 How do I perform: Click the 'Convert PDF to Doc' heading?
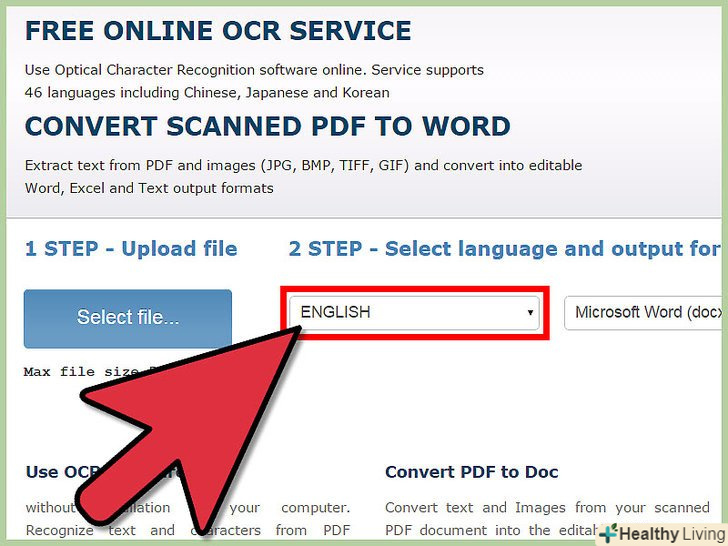click(472, 472)
